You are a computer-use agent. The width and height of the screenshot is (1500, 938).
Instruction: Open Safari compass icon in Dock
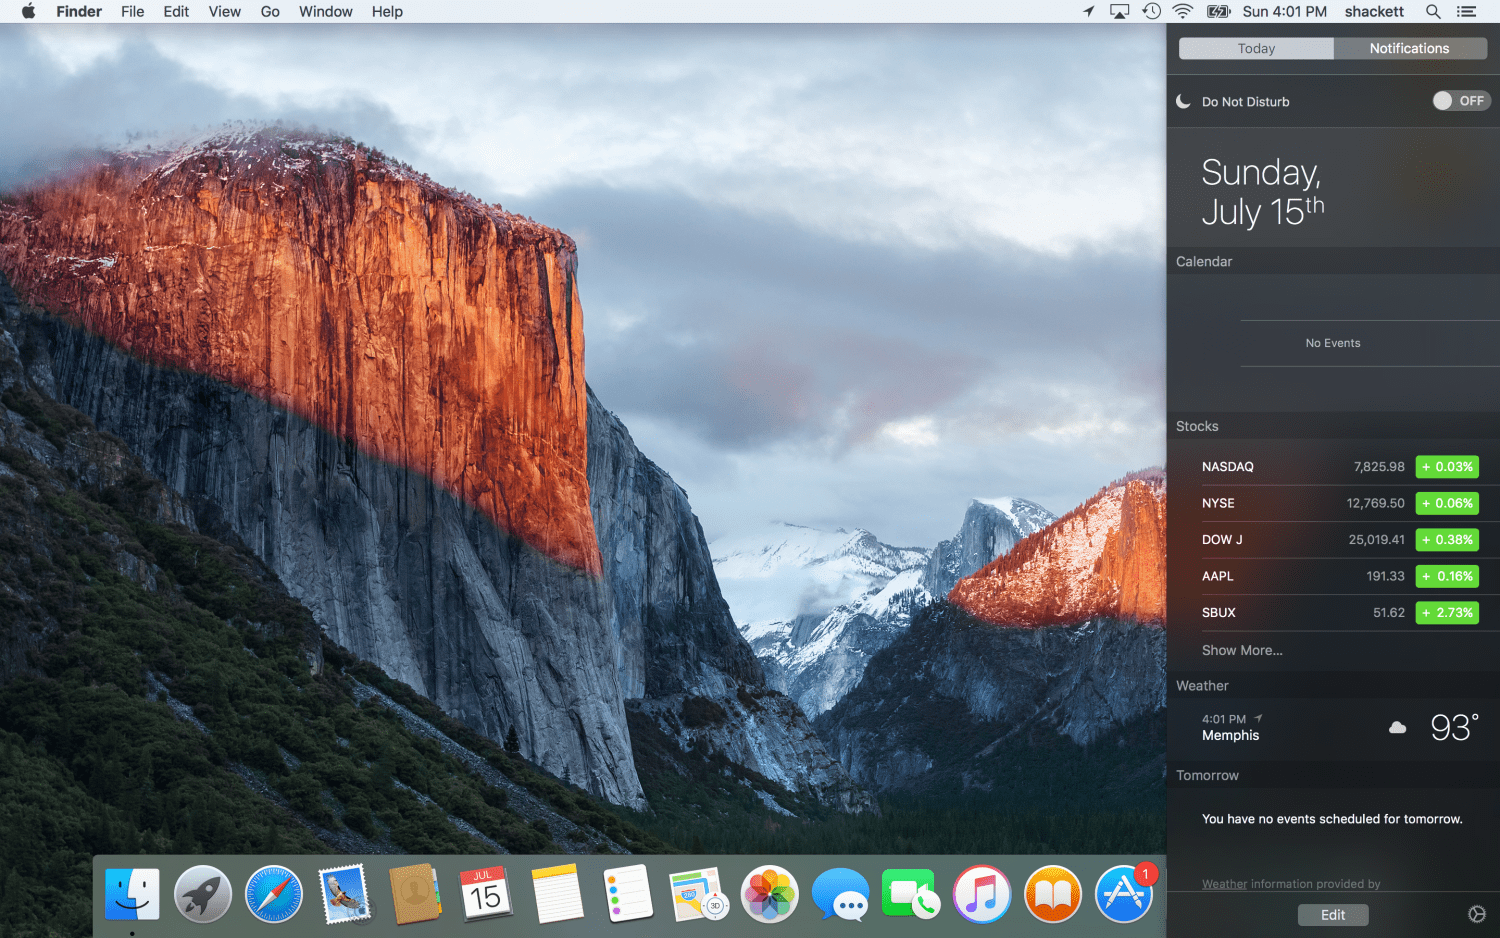[x=274, y=893]
